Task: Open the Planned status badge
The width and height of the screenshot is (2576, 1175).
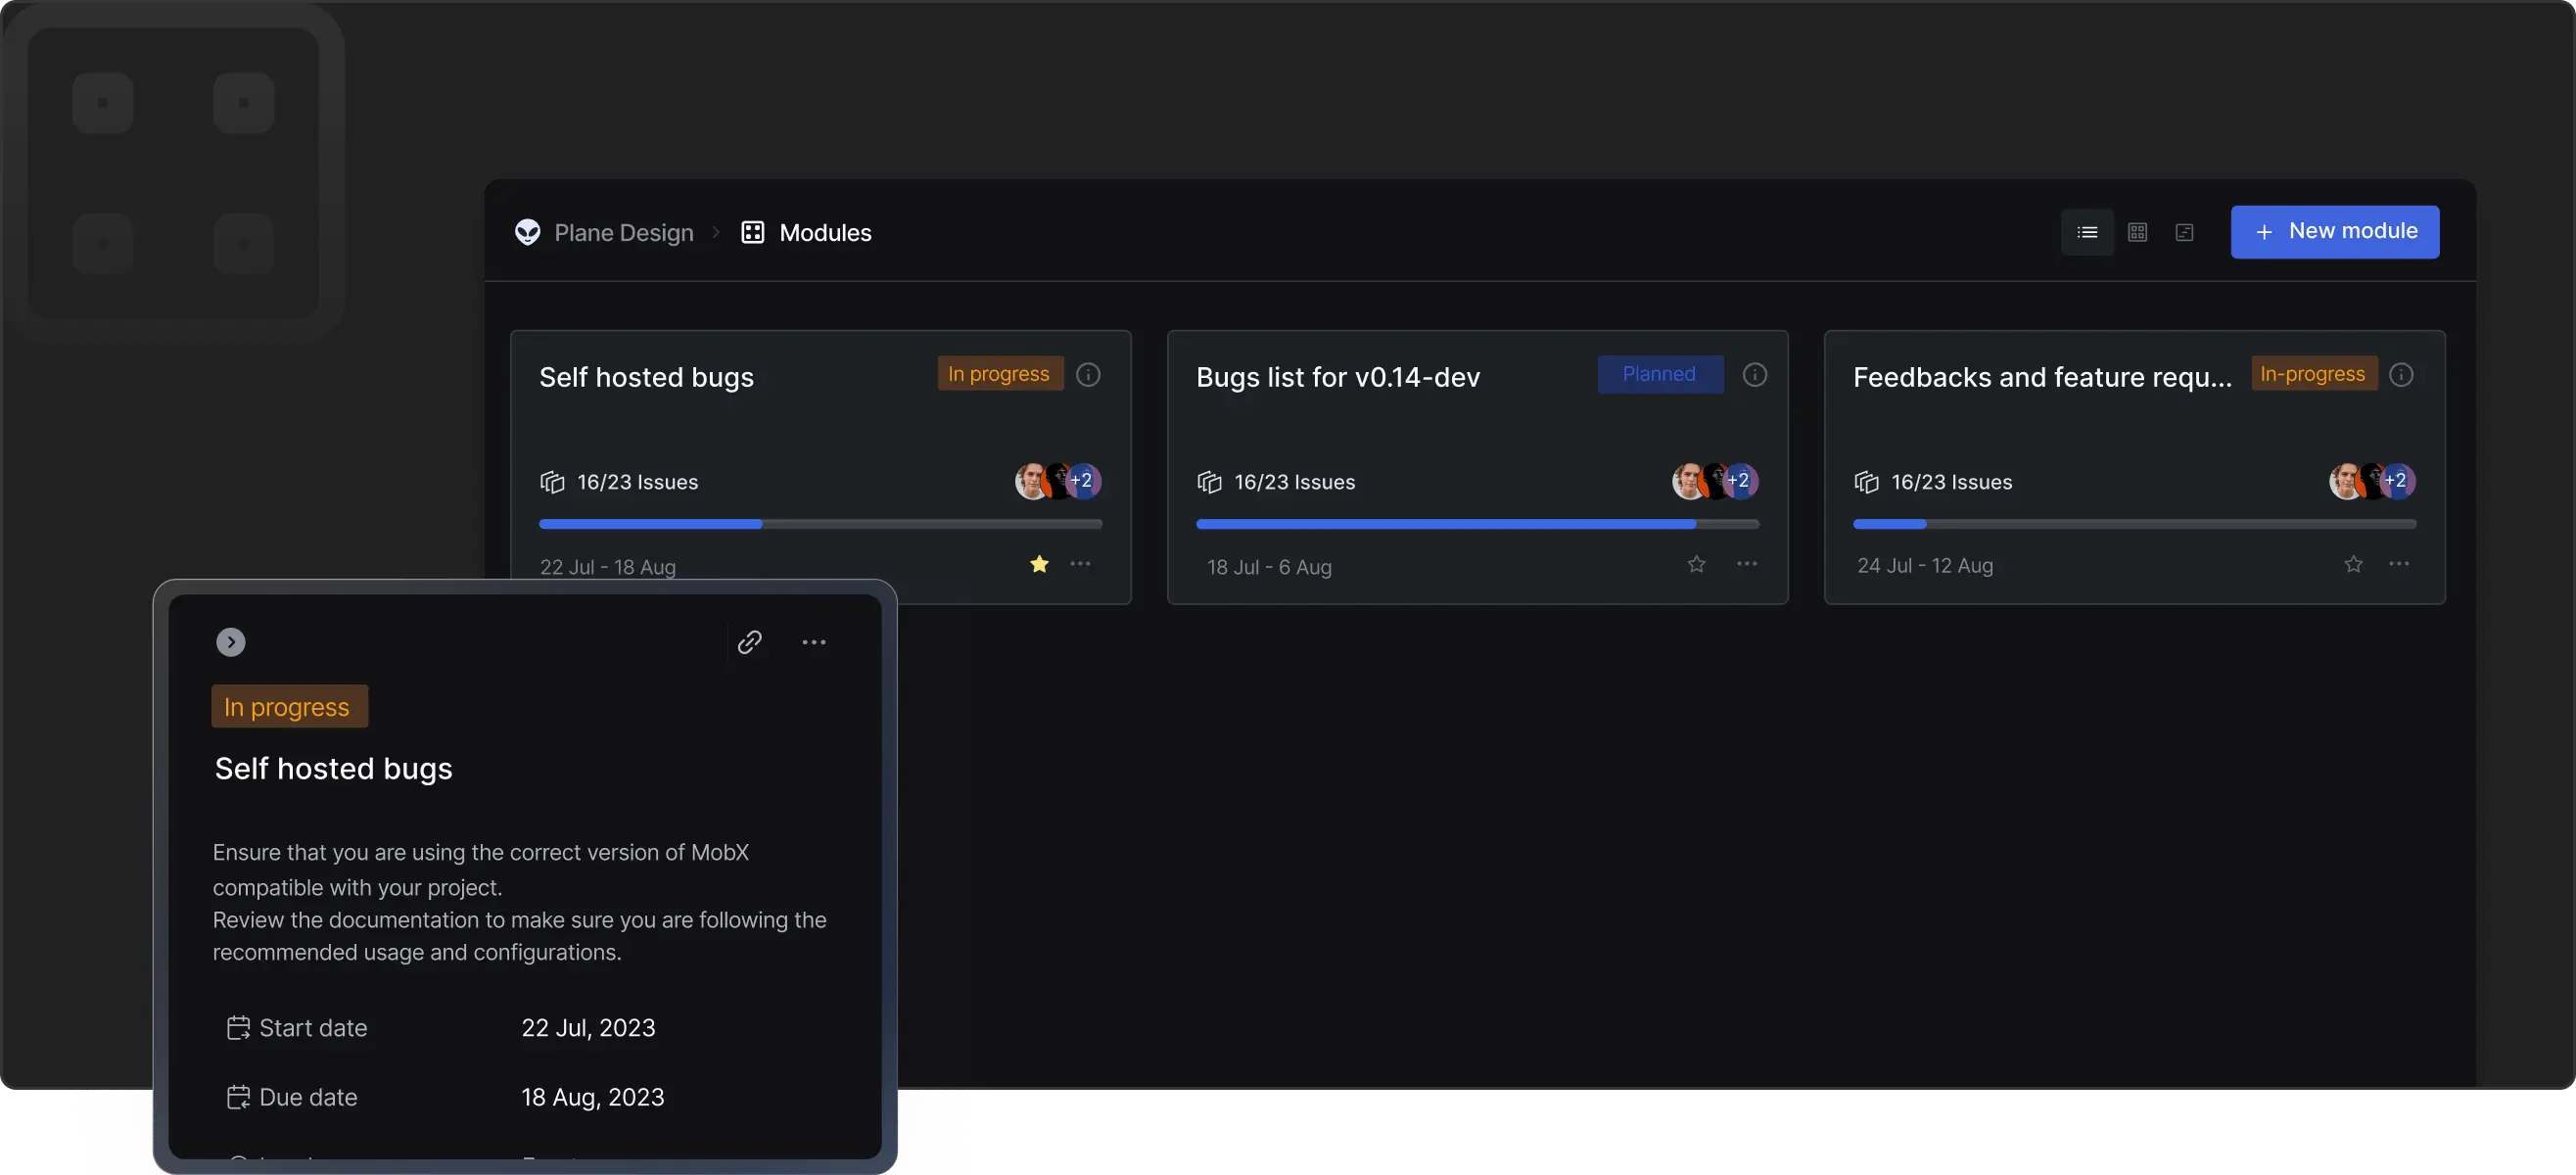Action: coord(1659,374)
